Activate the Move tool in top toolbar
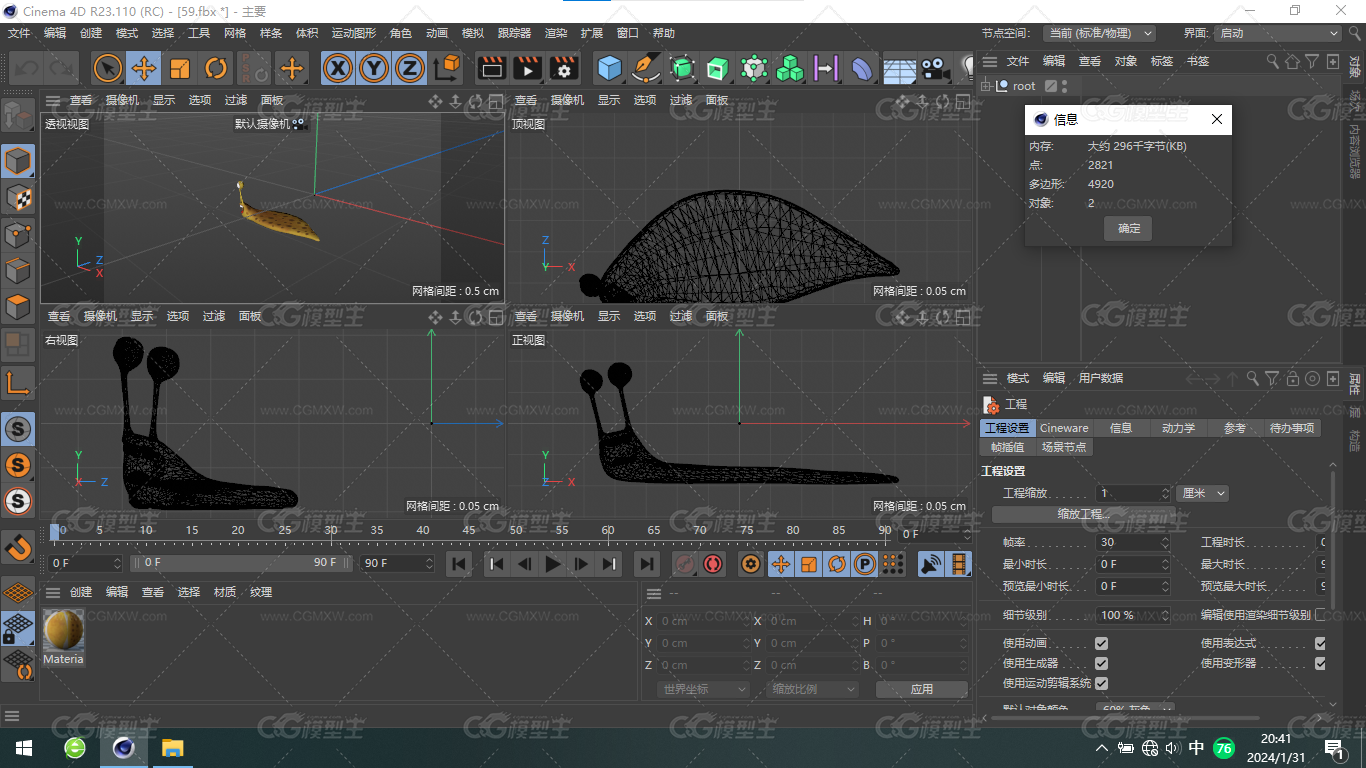 pyautogui.click(x=144, y=68)
